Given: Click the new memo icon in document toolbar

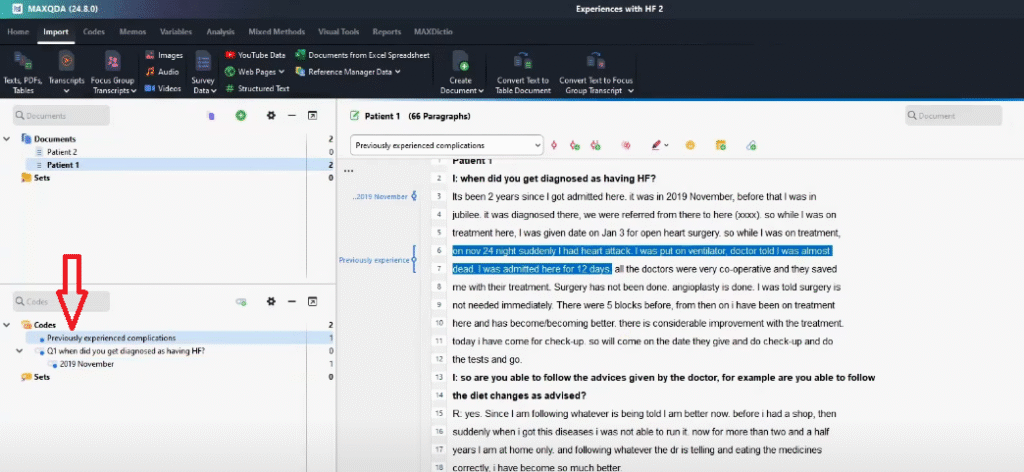Looking at the screenshot, I should pyautogui.click(x=720, y=145).
